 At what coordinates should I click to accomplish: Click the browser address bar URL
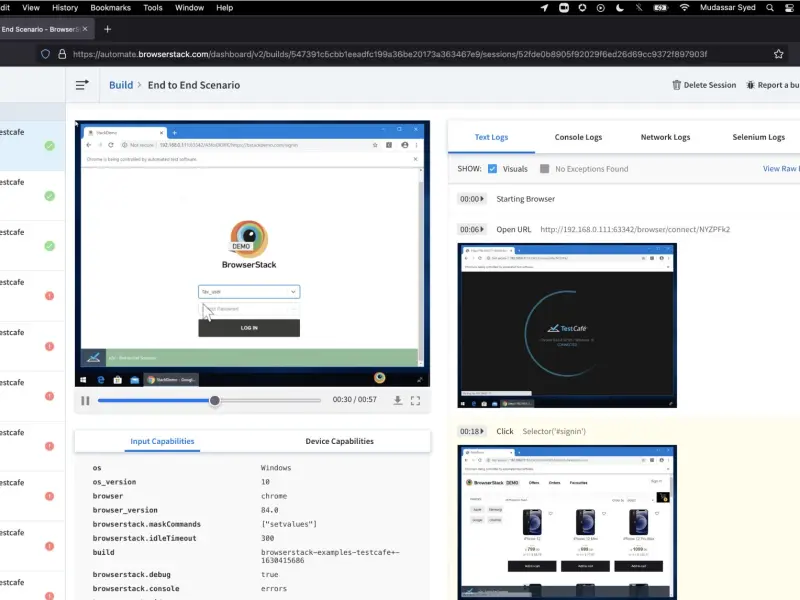pos(390,54)
